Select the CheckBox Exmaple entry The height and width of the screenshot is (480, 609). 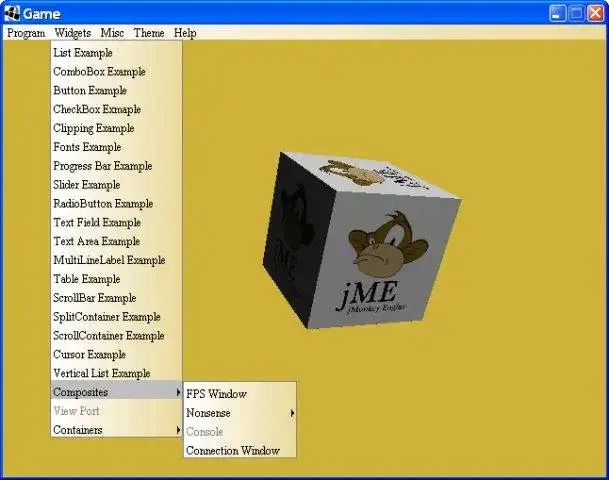click(116, 110)
